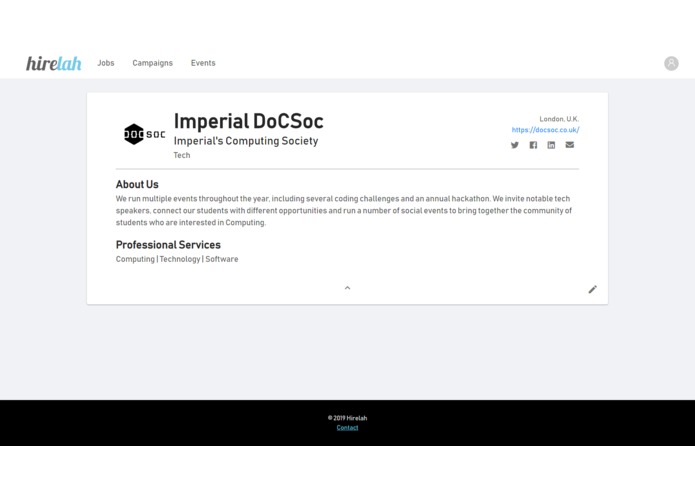Navigate to the Events section

tap(203, 63)
